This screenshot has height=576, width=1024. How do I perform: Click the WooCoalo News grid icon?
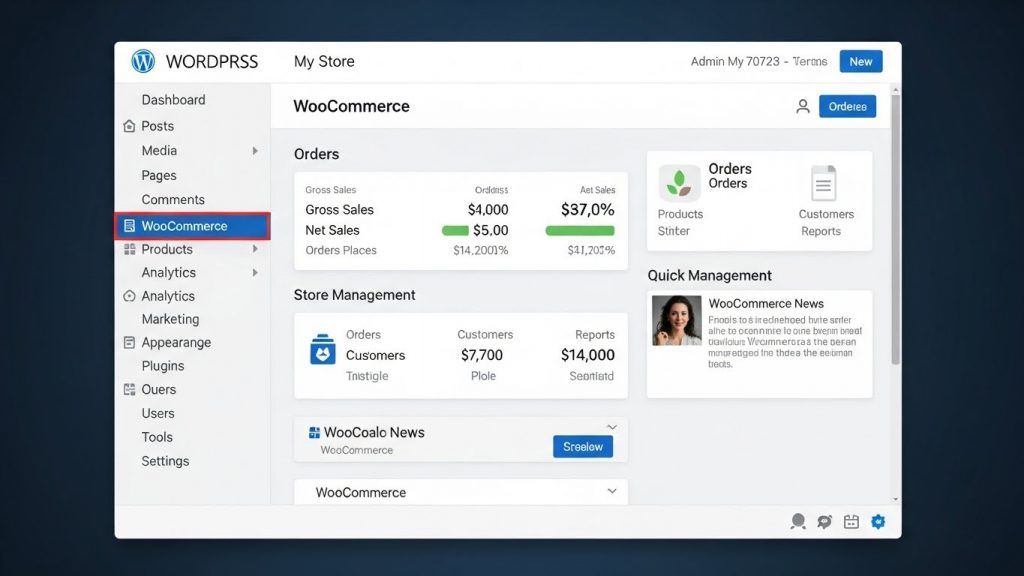tap(314, 432)
